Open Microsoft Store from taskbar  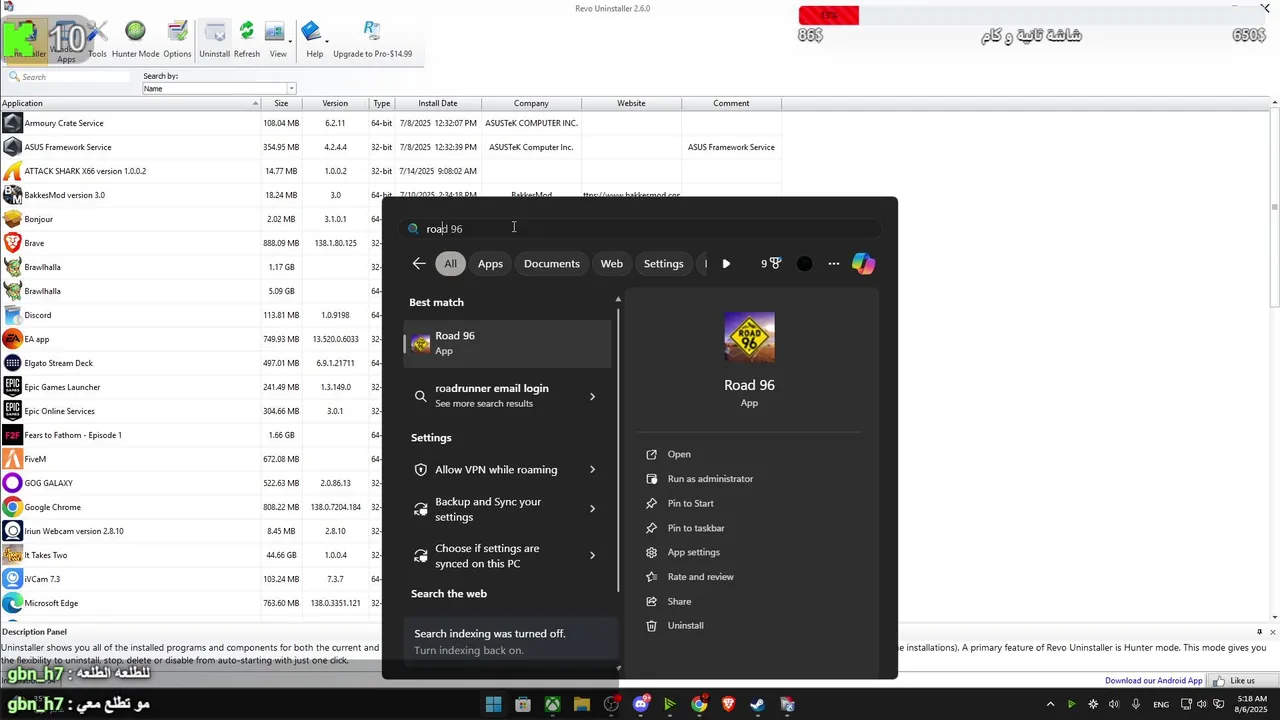tap(523, 705)
